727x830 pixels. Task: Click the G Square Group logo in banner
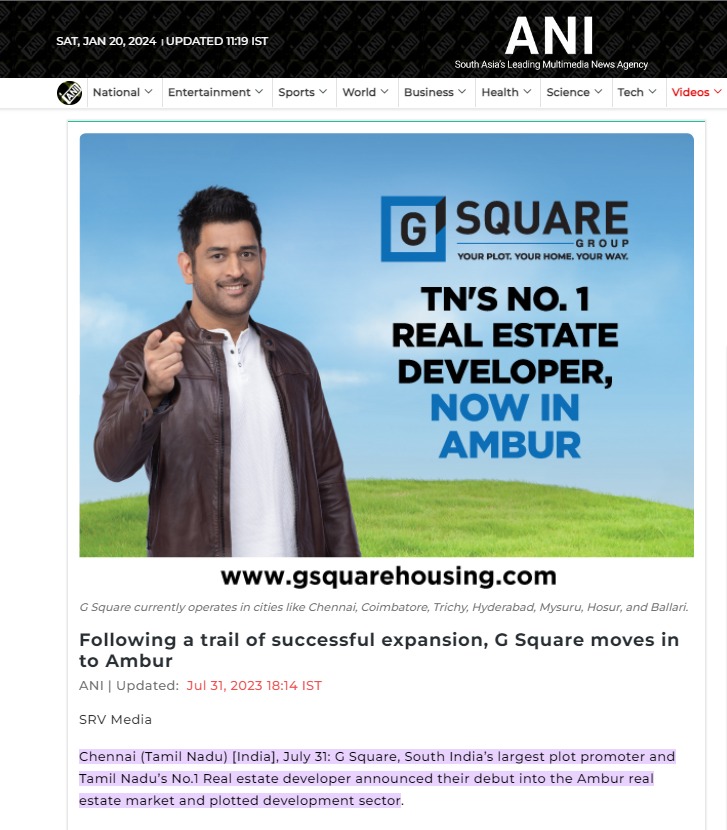point(505,229)
